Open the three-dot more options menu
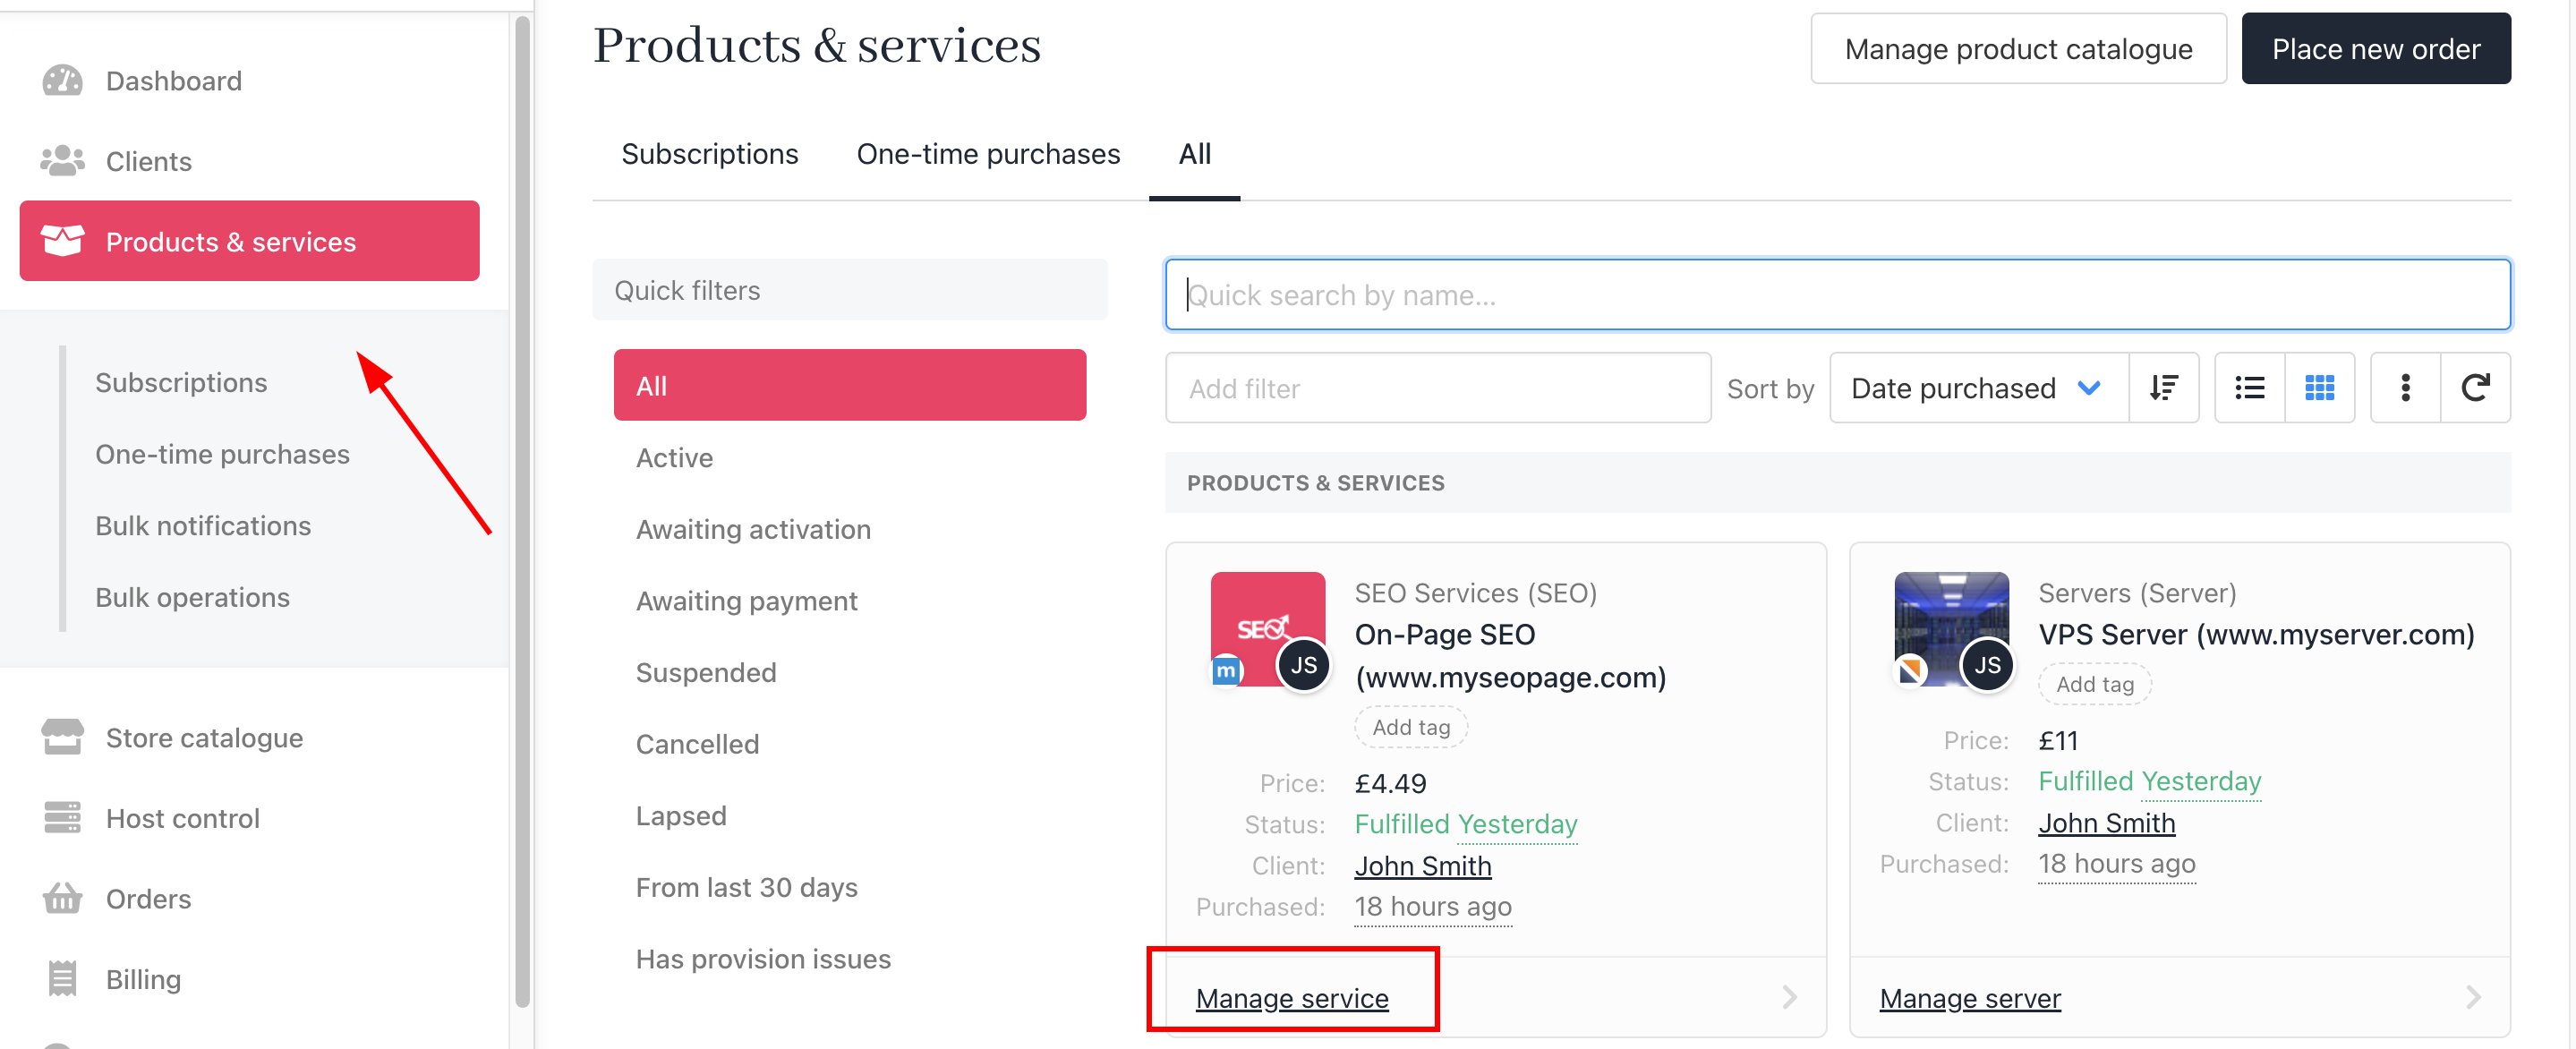The width and height of the screenshot is (2576, 1049). point(2405,388)
